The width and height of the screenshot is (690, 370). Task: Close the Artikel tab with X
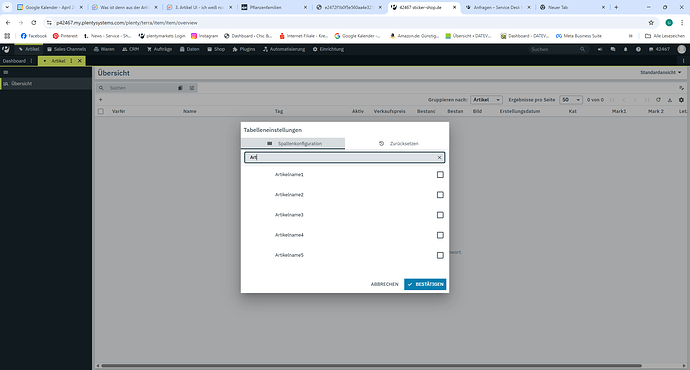click(x=80, y=61)
